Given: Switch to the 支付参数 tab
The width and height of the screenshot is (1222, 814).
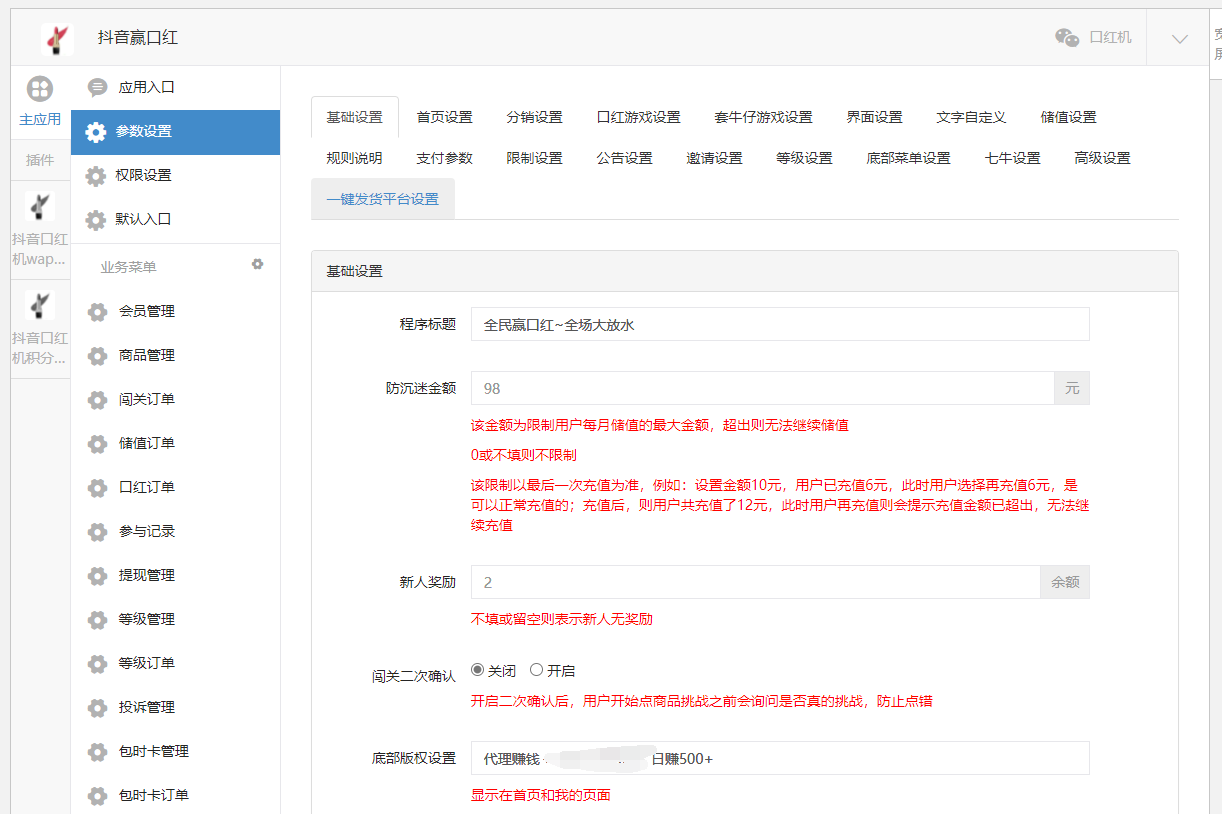Looking at the screenshot, I should pos(444,157).
